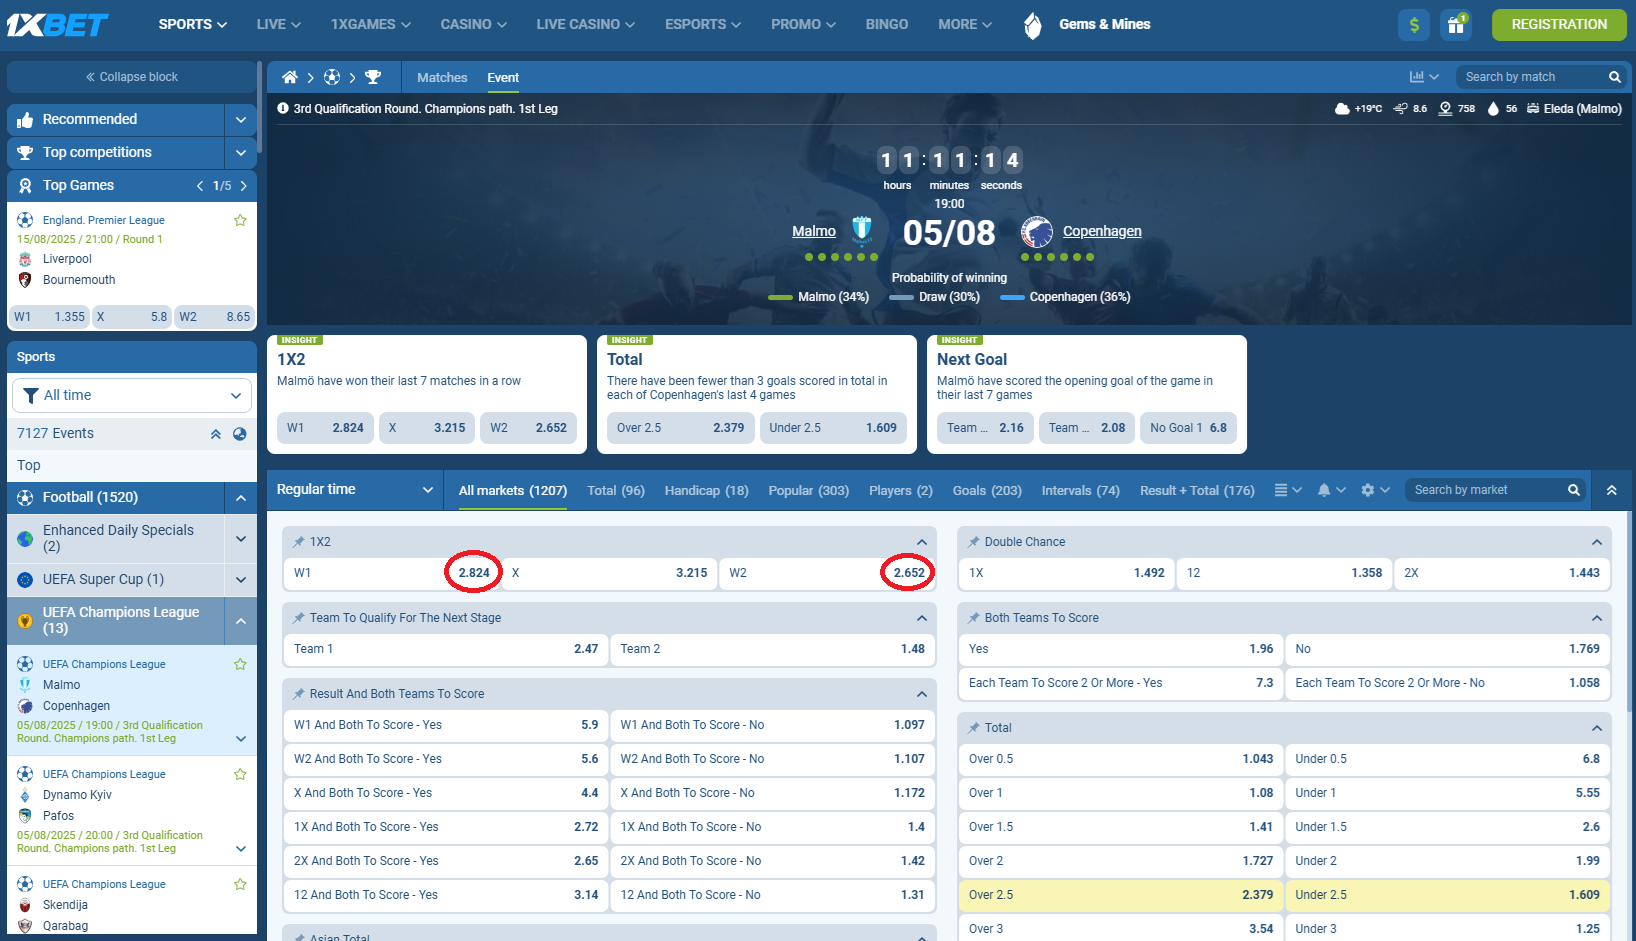Collapse all markets with double chevron
This screenshot has height=941, width=1636.
click(x=1612, y=490)
